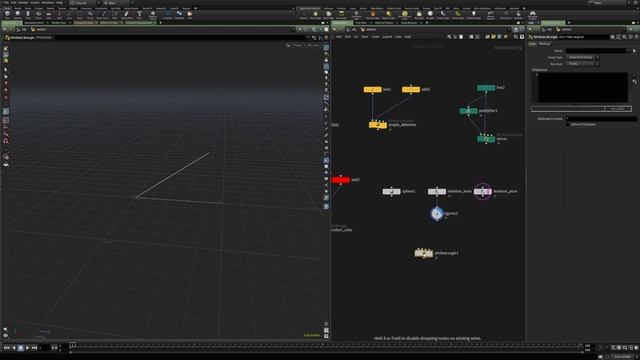The image size is (640, 360).
Task: Select the pointjitter1 node
Action: tap(469, 111)
